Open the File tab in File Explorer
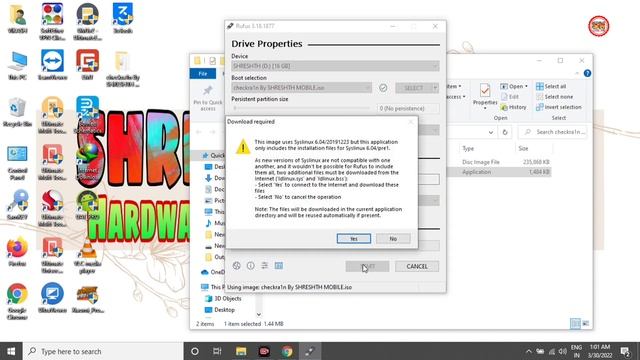 [x=203, y=73]
